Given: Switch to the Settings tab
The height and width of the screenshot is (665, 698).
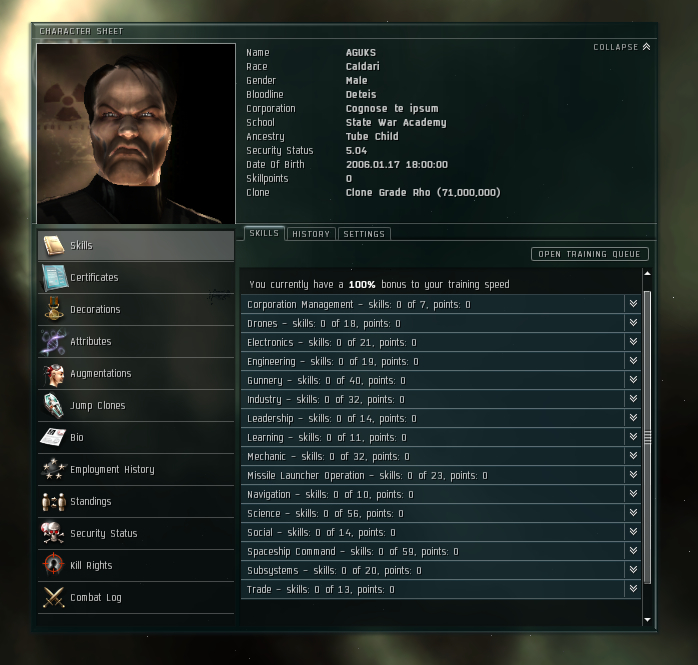Looking at the screenshot, I should click(364, 234).
